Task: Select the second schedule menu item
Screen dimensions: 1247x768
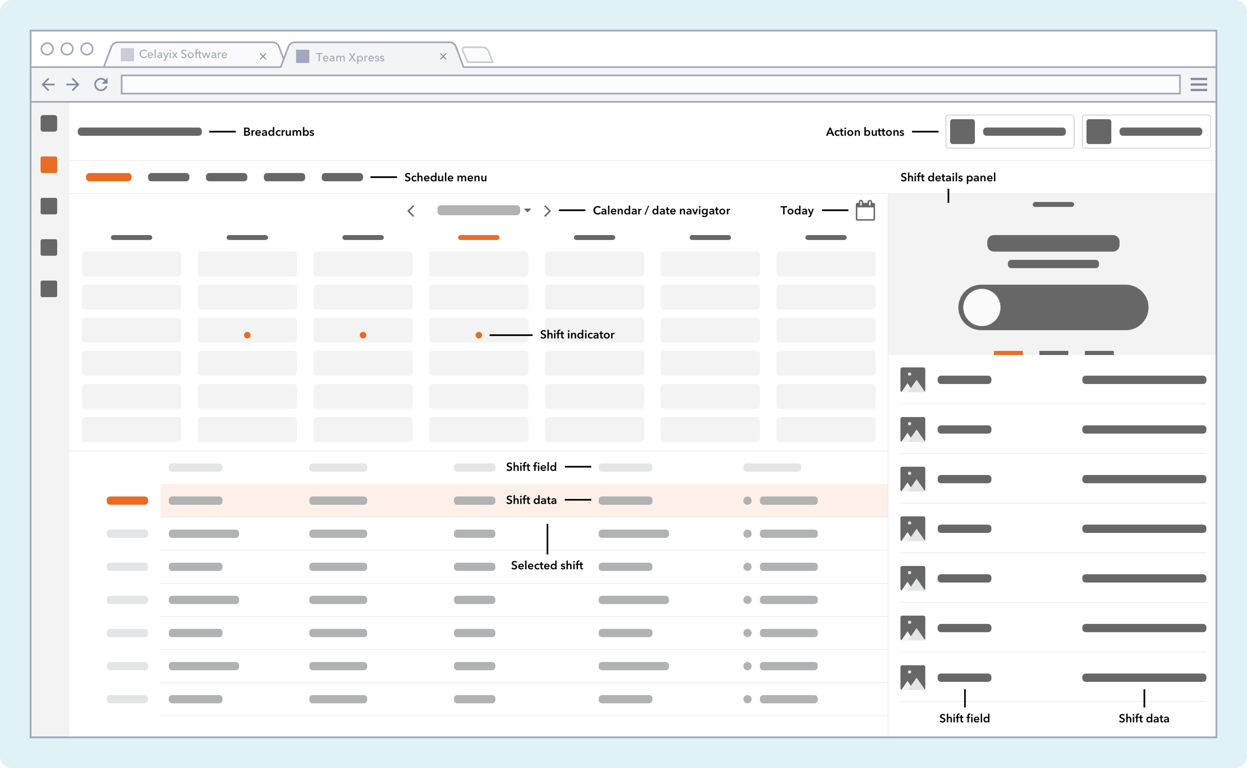Action: coord(168,177)
